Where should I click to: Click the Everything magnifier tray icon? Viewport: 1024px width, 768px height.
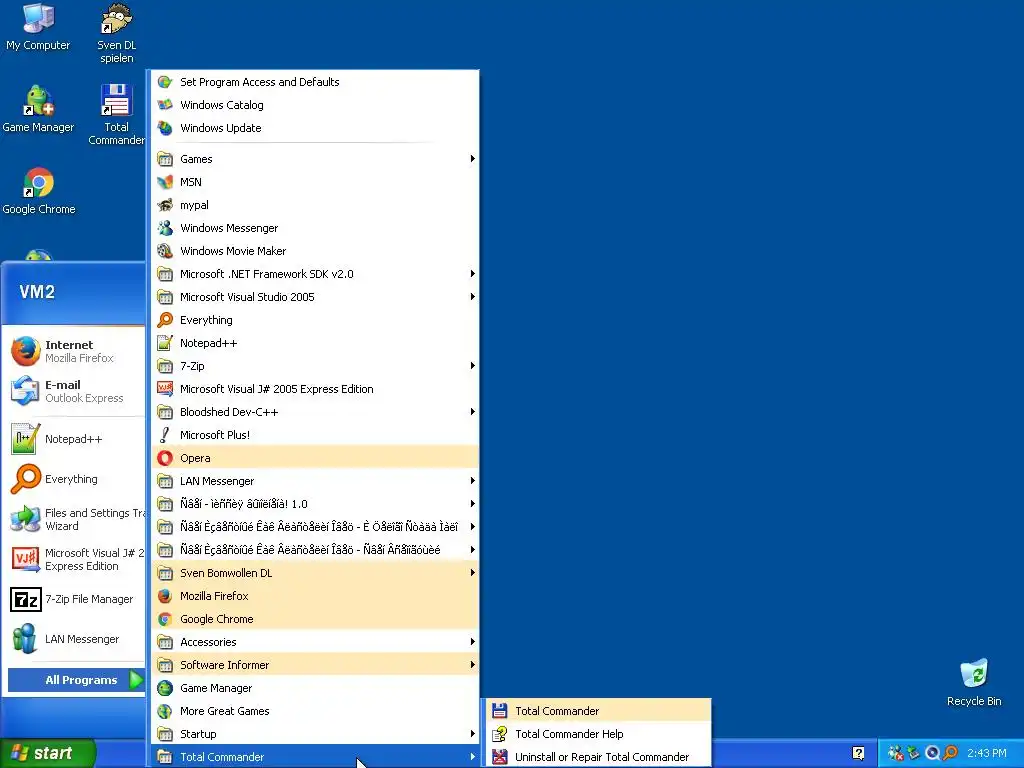950,753
